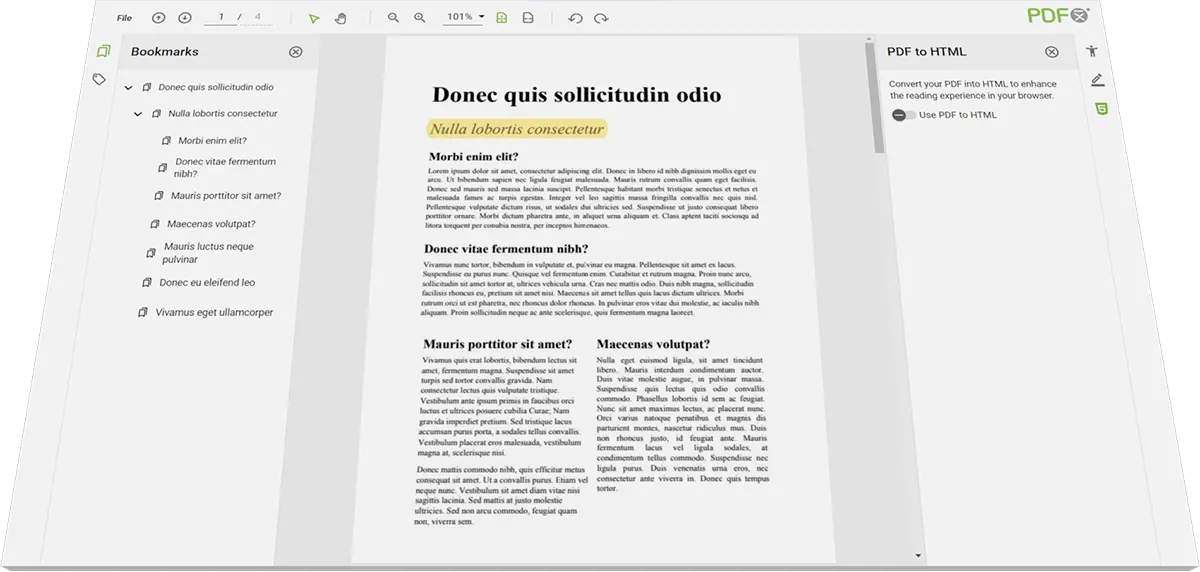The height and width of the screenshot is (572, 1200).
Task: Click the heading Morbi enim elit? in document
Action: (473, 157)
